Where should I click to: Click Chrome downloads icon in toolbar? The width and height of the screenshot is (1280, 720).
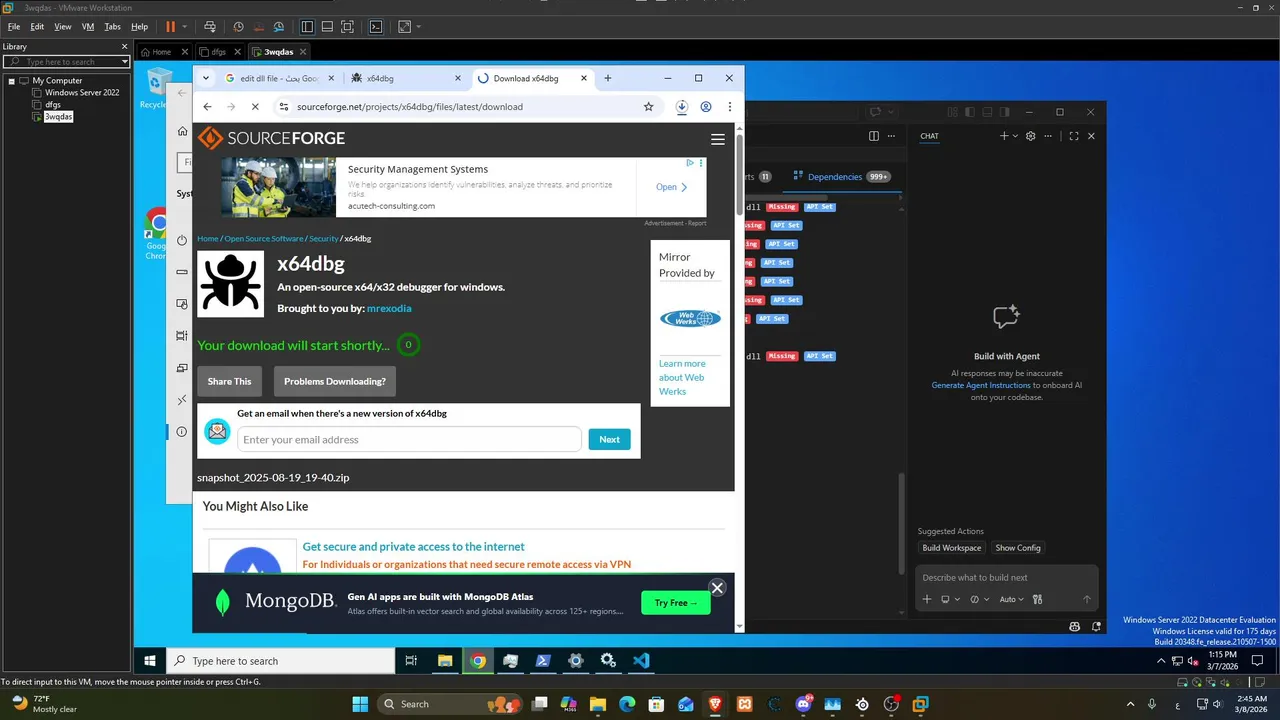(x=681, y=107)
